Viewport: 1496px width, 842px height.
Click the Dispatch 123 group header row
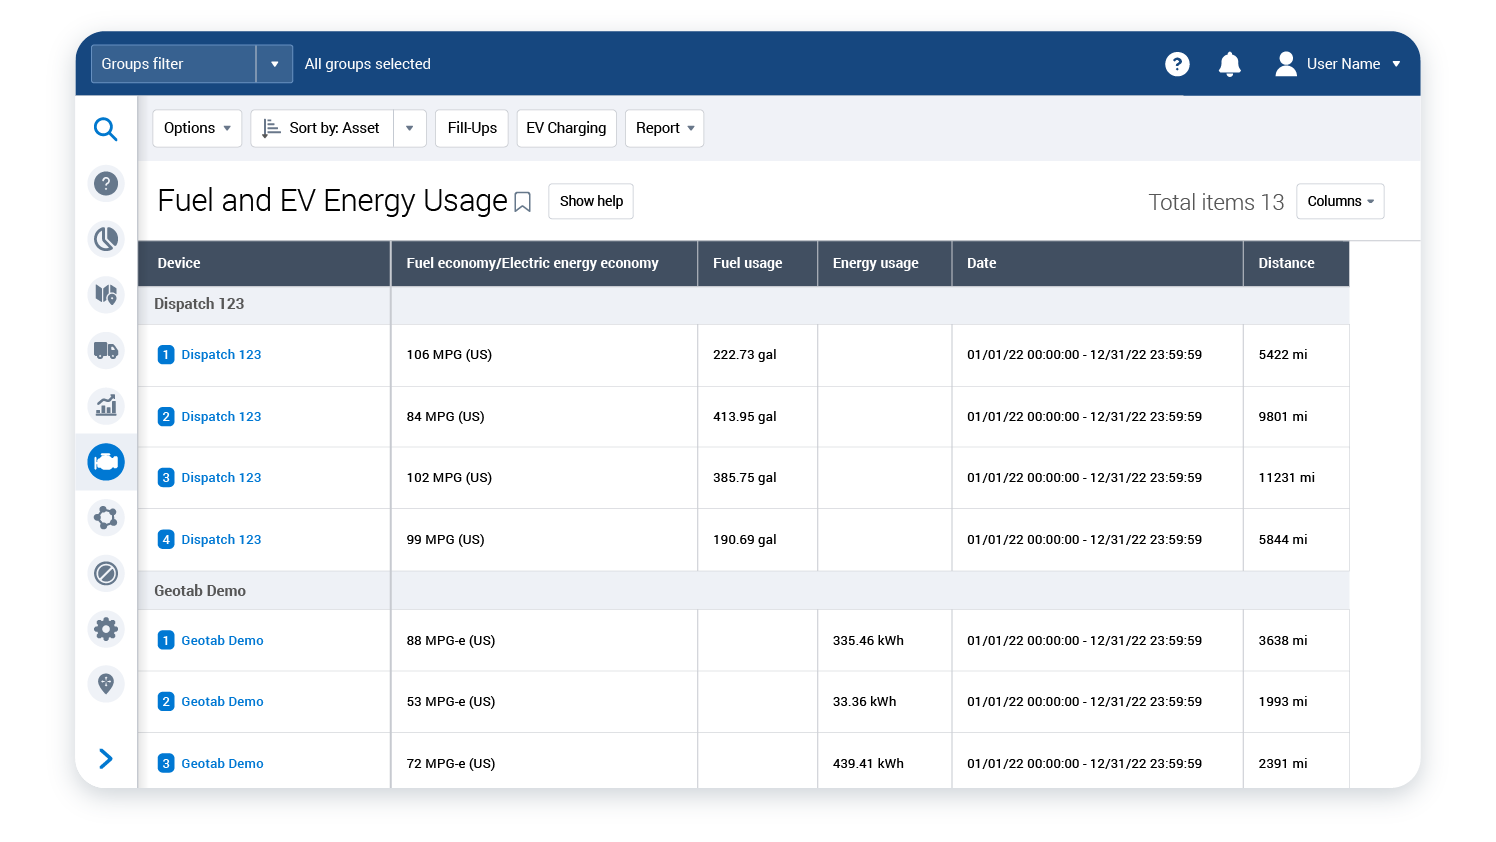pos(743,304)
